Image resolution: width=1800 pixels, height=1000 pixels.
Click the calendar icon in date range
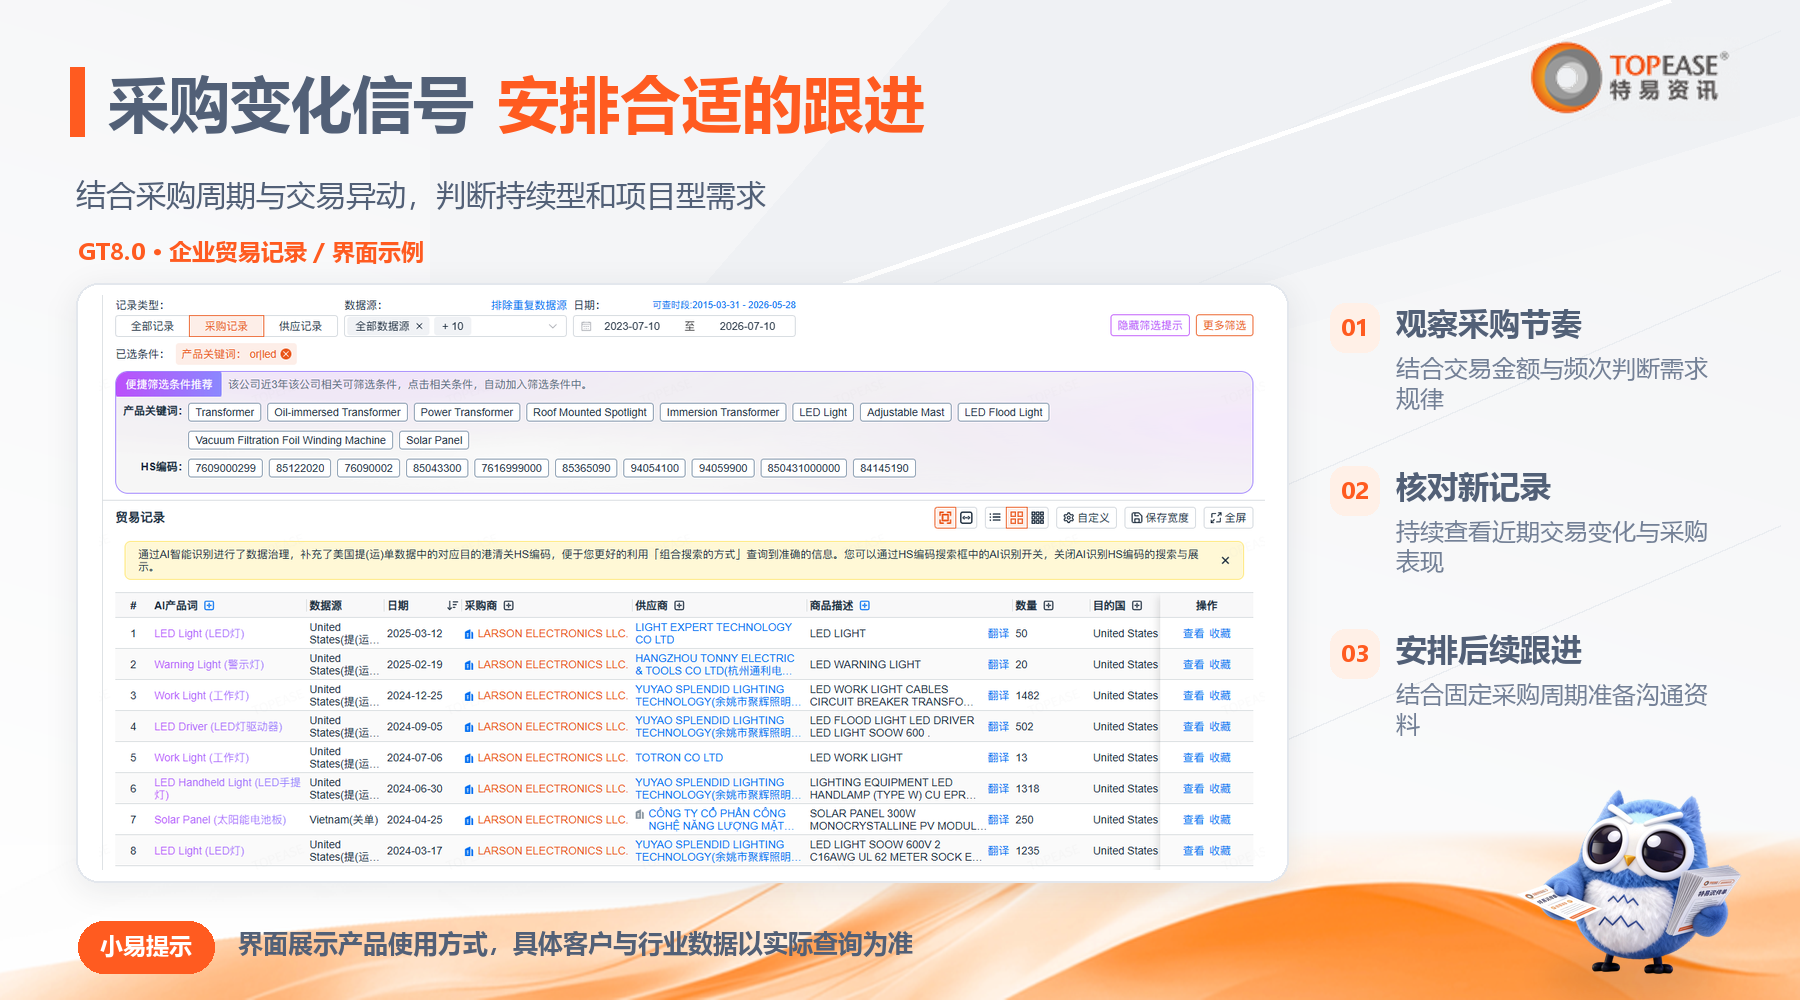tap(586, 326)
